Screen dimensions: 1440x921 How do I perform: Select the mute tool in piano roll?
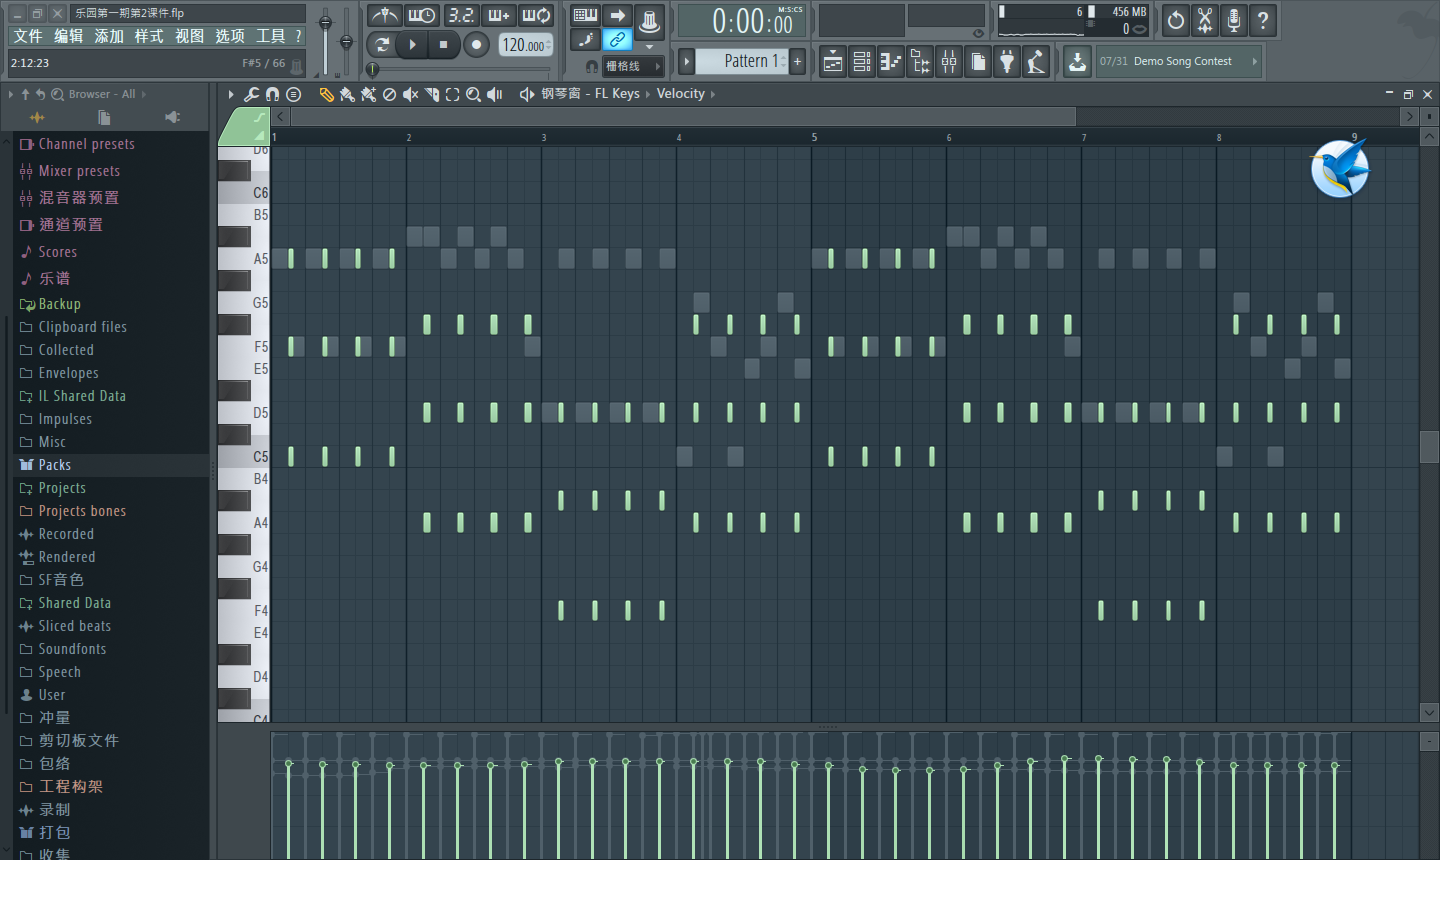click(410, 94)
